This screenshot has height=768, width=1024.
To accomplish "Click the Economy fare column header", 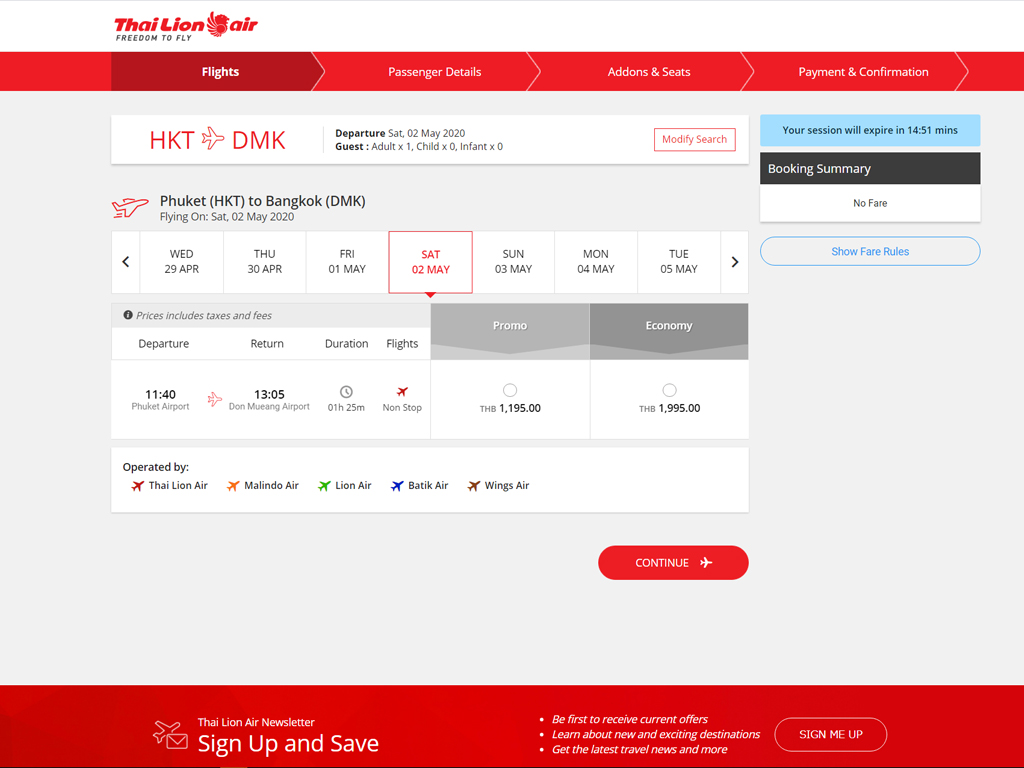I will [669, 331].
